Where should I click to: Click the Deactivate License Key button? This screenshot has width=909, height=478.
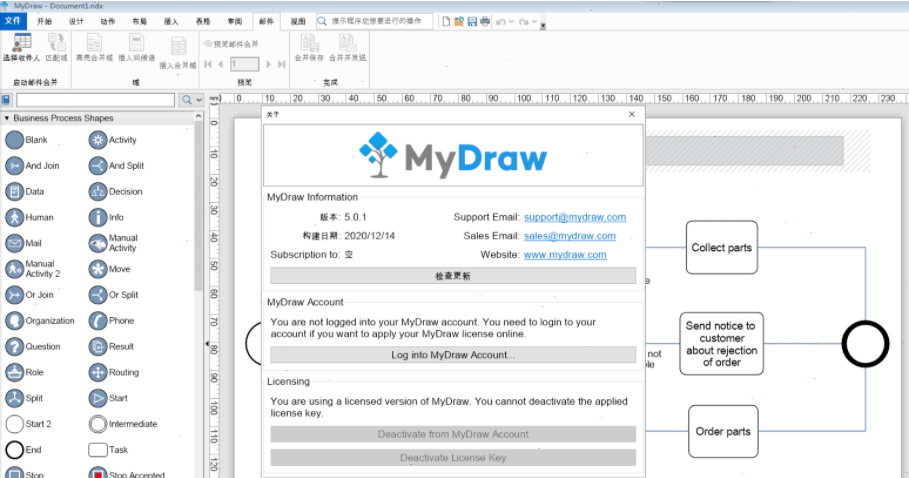[453, 458]
